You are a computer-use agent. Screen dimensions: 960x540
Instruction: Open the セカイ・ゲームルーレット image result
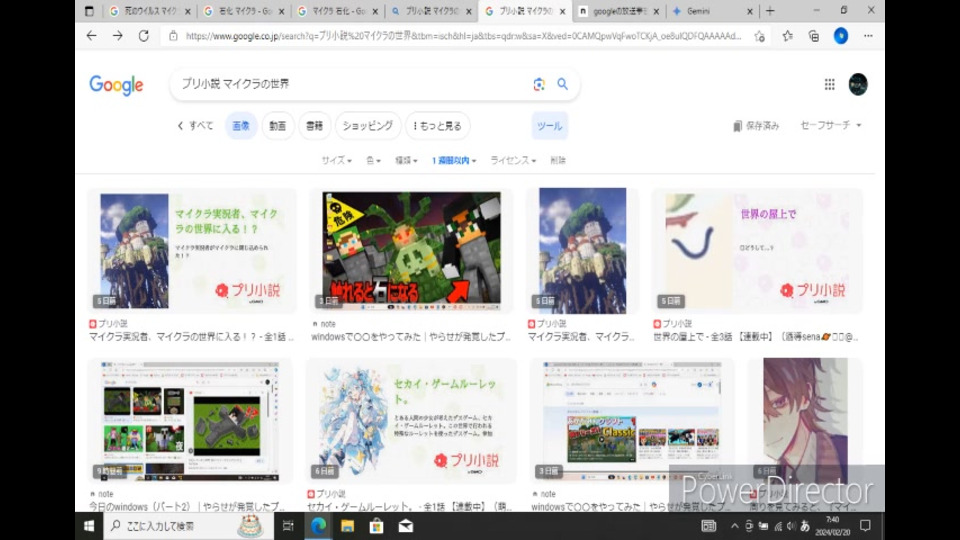click(x=411, y=421)
